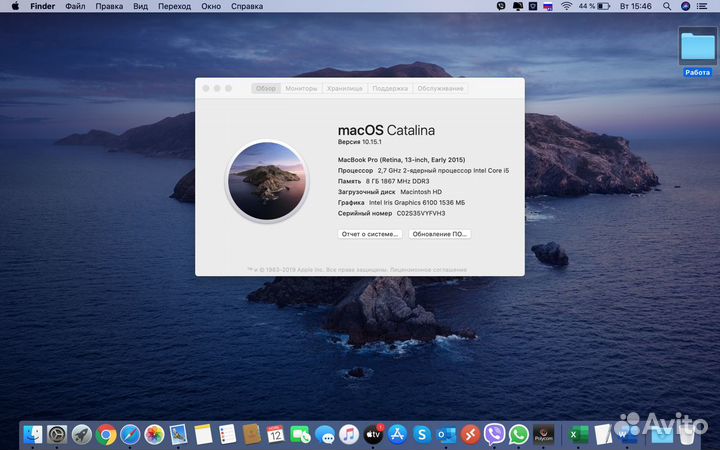720x450 pixels.
Task: Click the shield icon in menu bar
Action: 533,6
